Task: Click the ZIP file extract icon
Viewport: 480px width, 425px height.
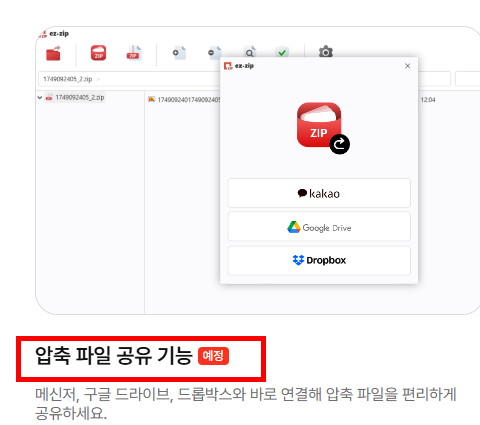Action: (x=134, y=53)
